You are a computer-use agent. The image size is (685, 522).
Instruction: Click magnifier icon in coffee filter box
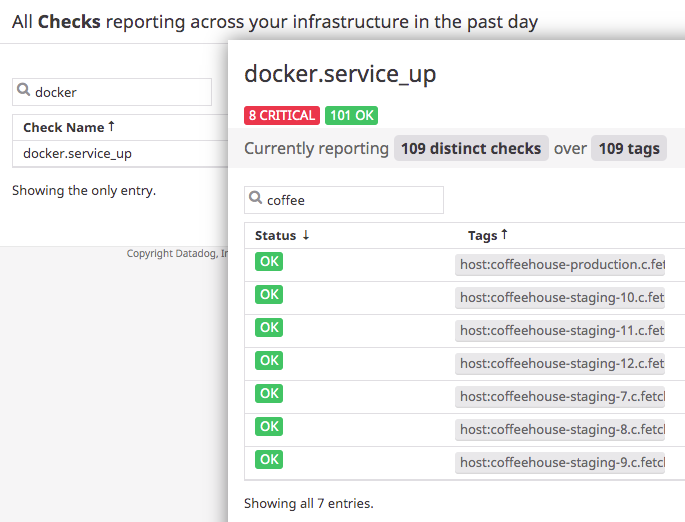(256, 200)
